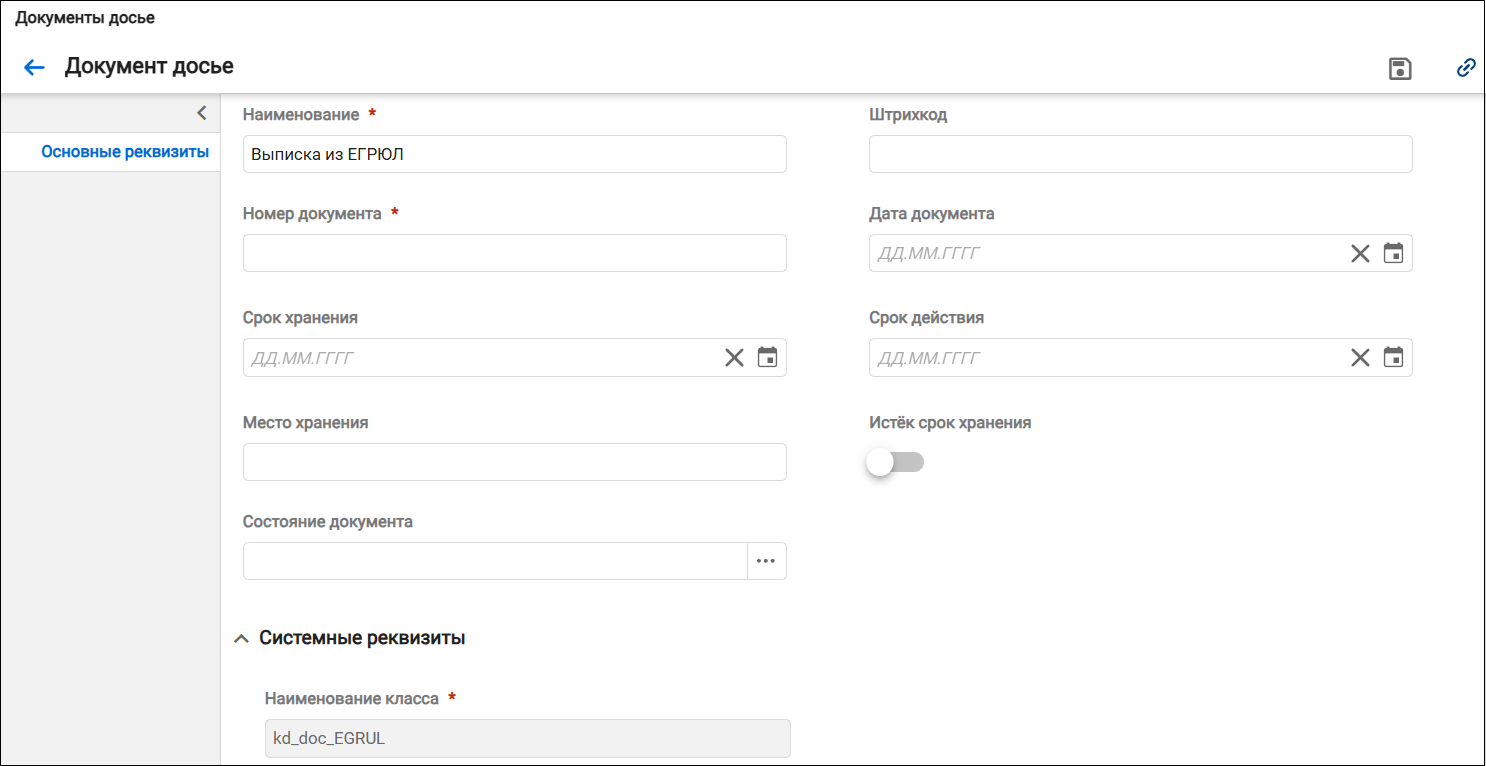Focus the Место хранения input
The image size is (1486, 766).
515,462
